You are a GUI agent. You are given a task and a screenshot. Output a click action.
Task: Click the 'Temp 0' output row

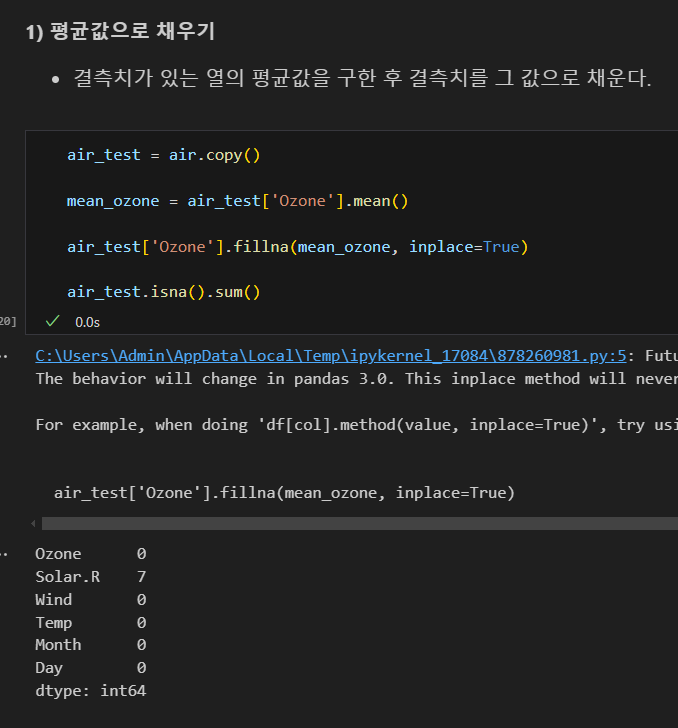click(x=91, y=623)
